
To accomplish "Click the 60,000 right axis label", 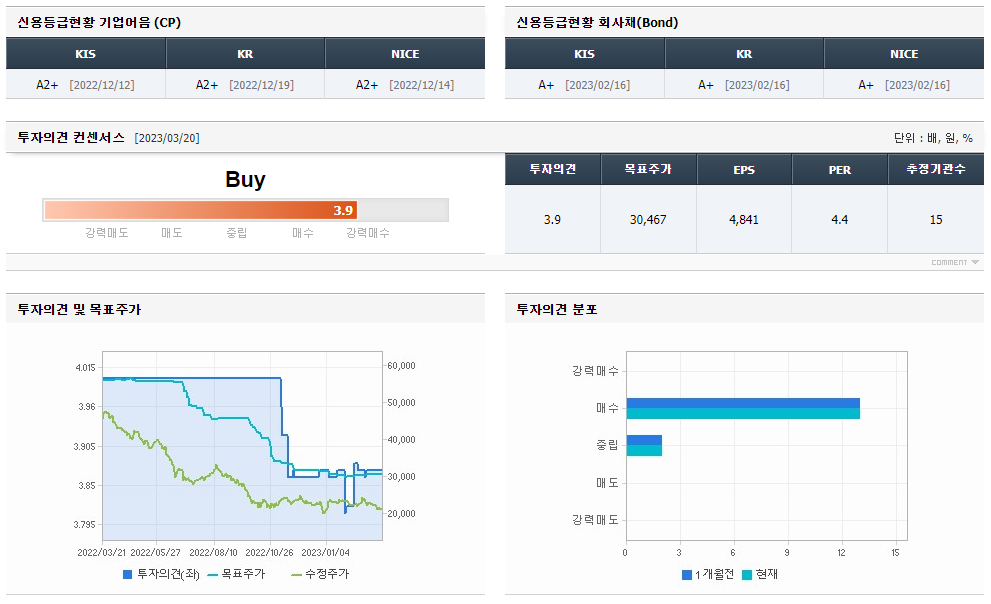I will pos(401,365).
